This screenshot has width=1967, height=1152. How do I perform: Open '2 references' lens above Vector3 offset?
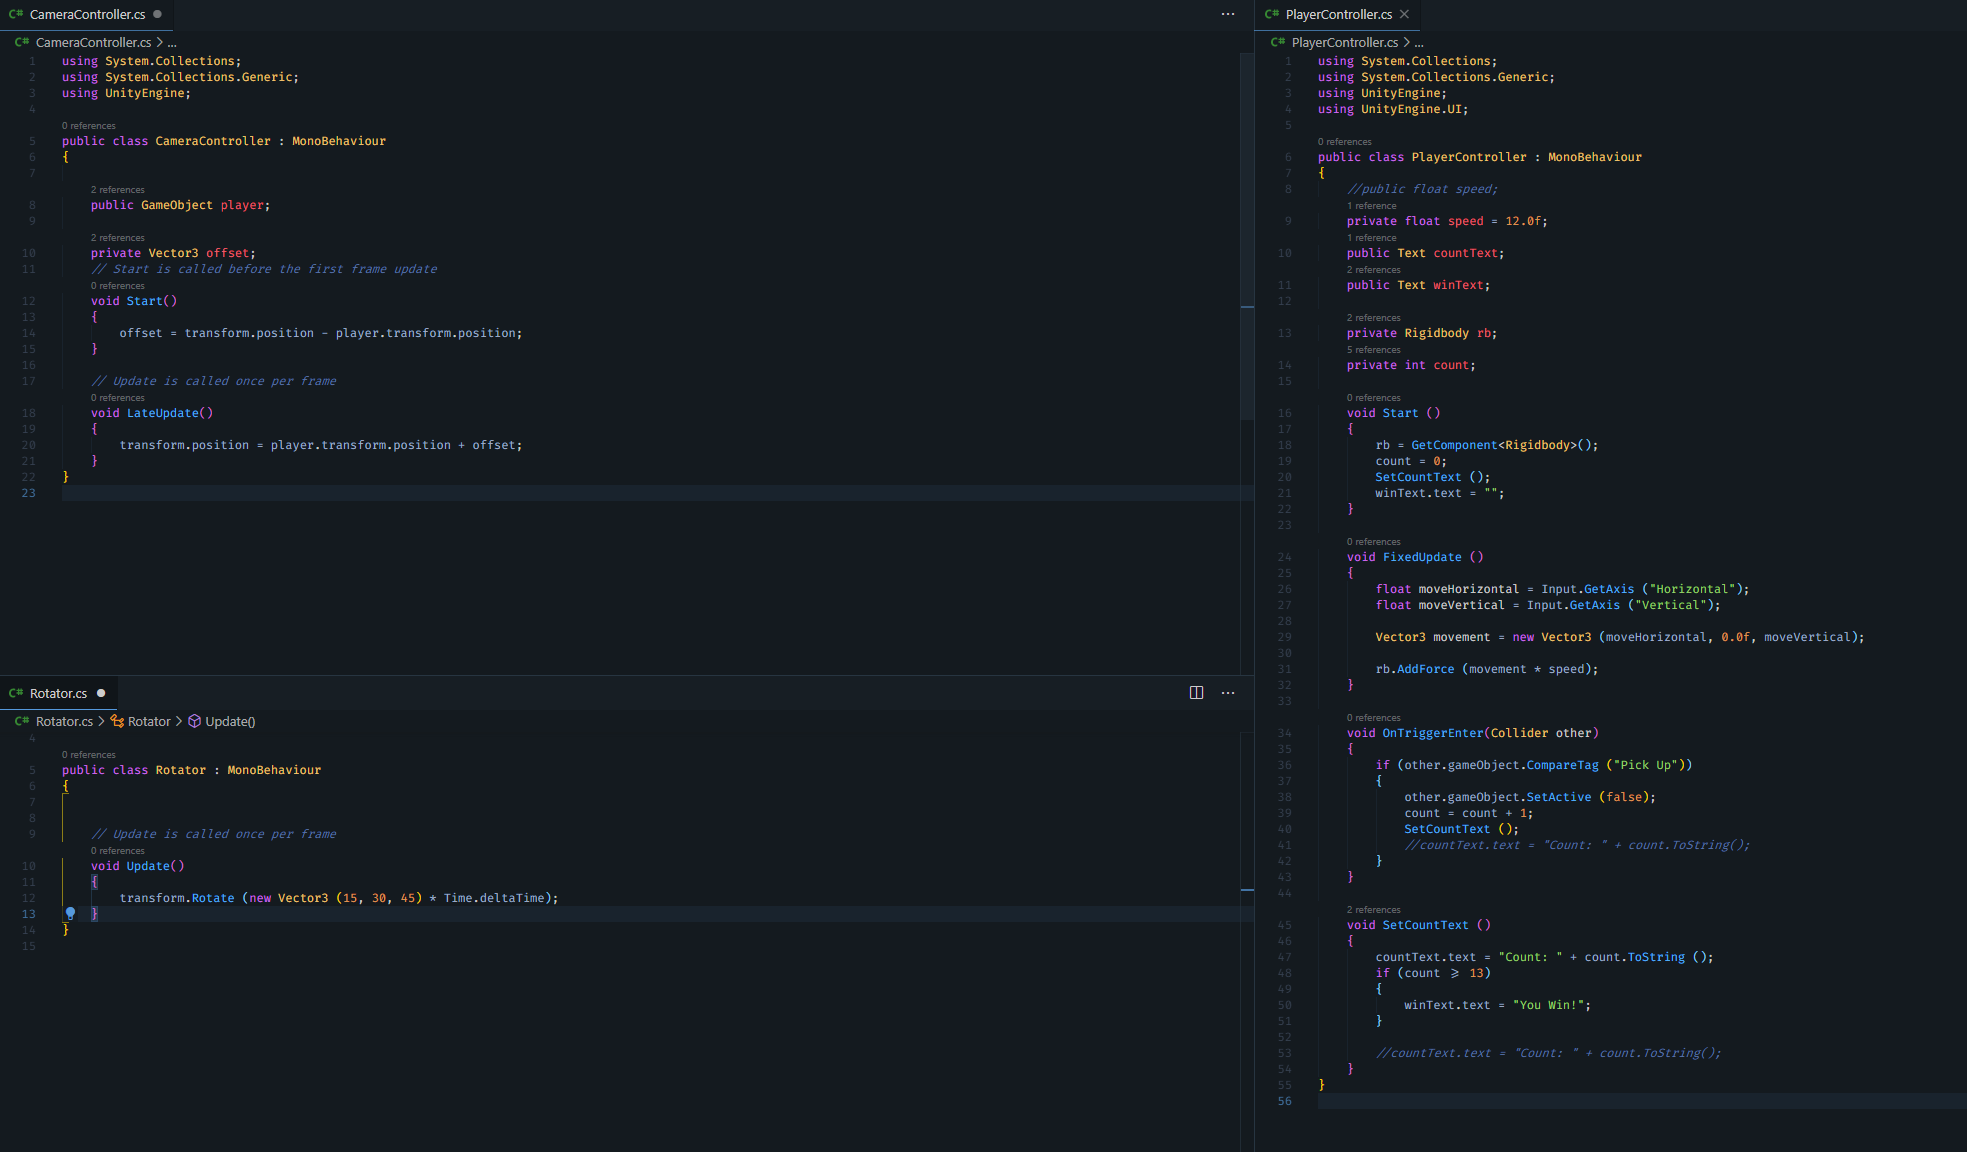tap(118, 238)
